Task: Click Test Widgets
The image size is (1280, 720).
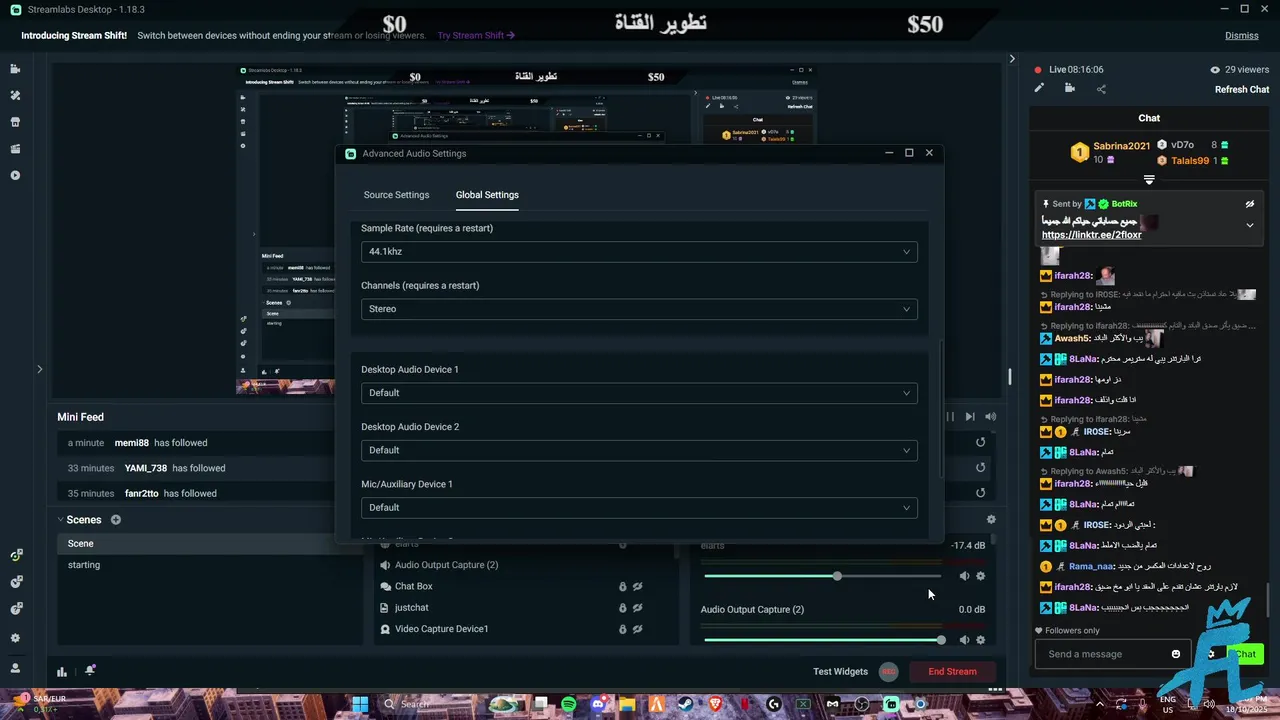Action: point(840,672)
